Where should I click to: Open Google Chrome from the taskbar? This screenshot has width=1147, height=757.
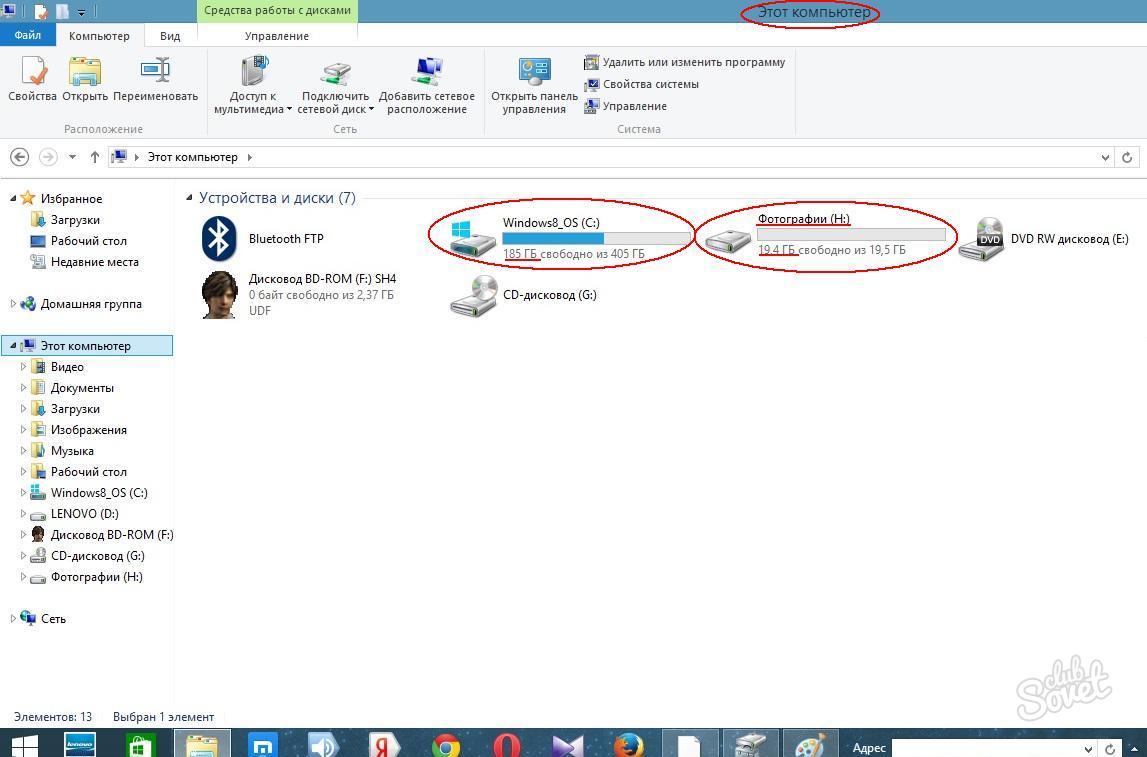[446, 746]
